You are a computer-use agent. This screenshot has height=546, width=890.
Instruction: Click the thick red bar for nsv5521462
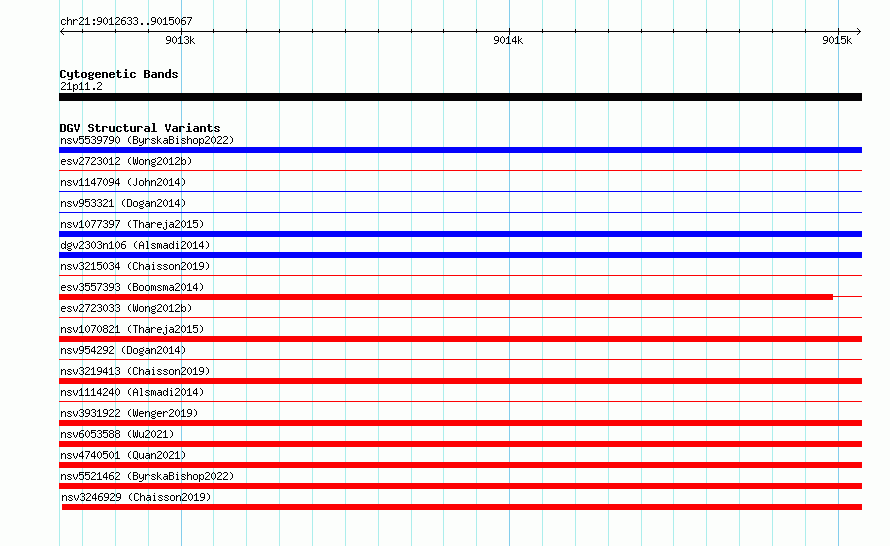coord(460,486)
